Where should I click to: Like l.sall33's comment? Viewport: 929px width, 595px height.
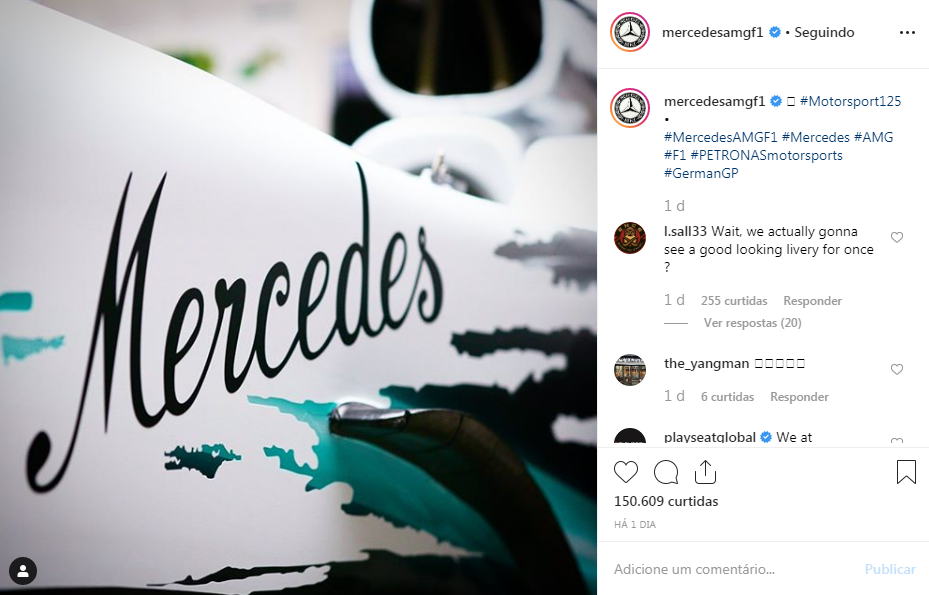(897, 237)
